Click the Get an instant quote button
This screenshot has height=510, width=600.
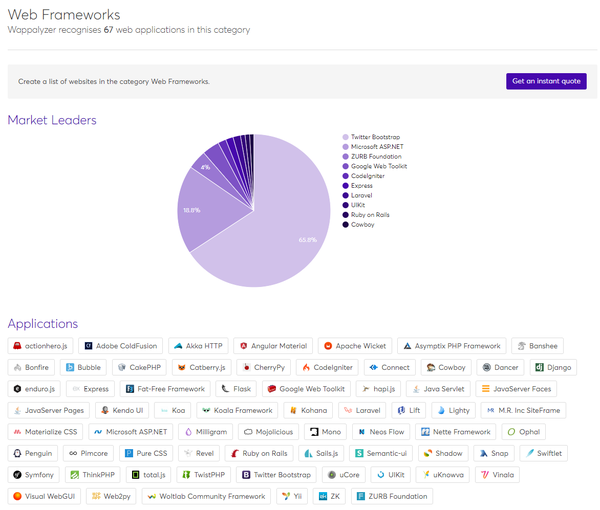point(546,81)
